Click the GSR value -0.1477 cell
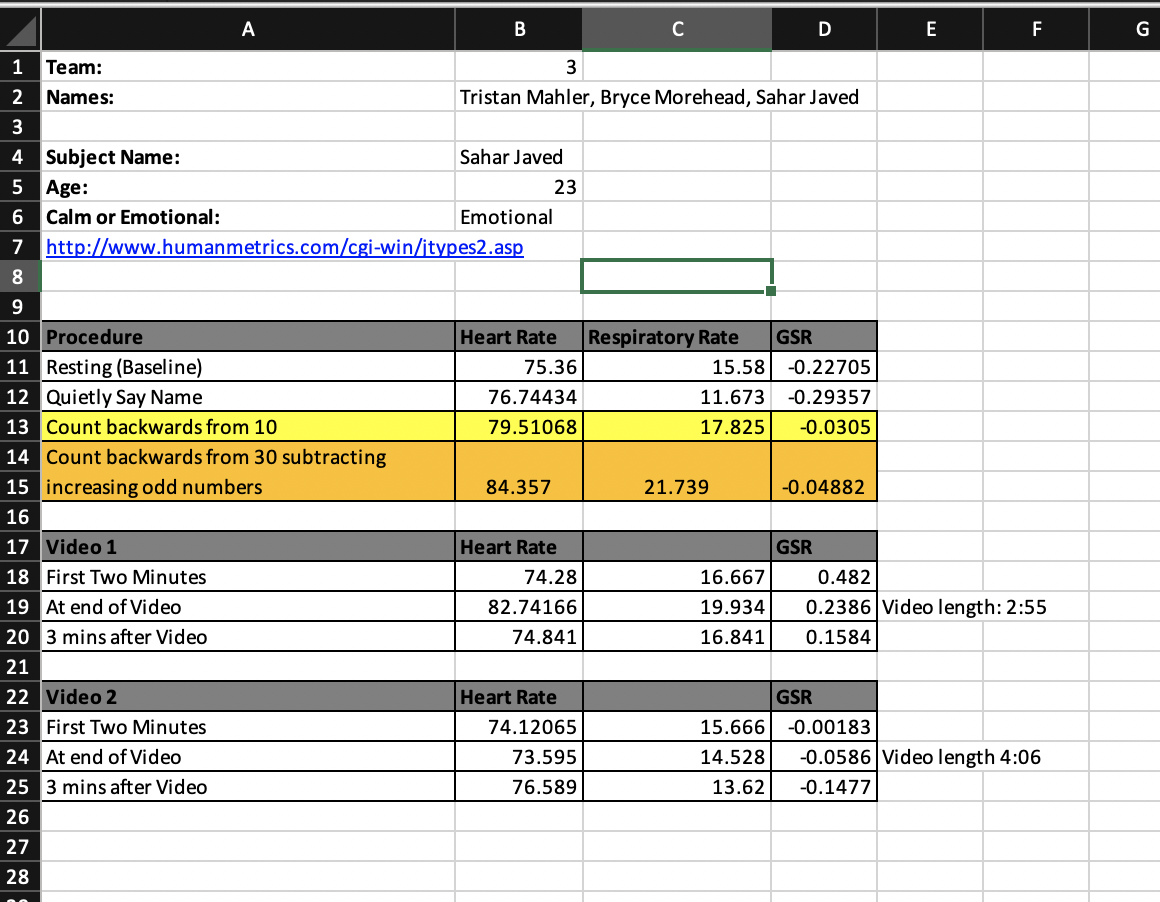Viewport: 1160px width, 902px height. (824, 787)
